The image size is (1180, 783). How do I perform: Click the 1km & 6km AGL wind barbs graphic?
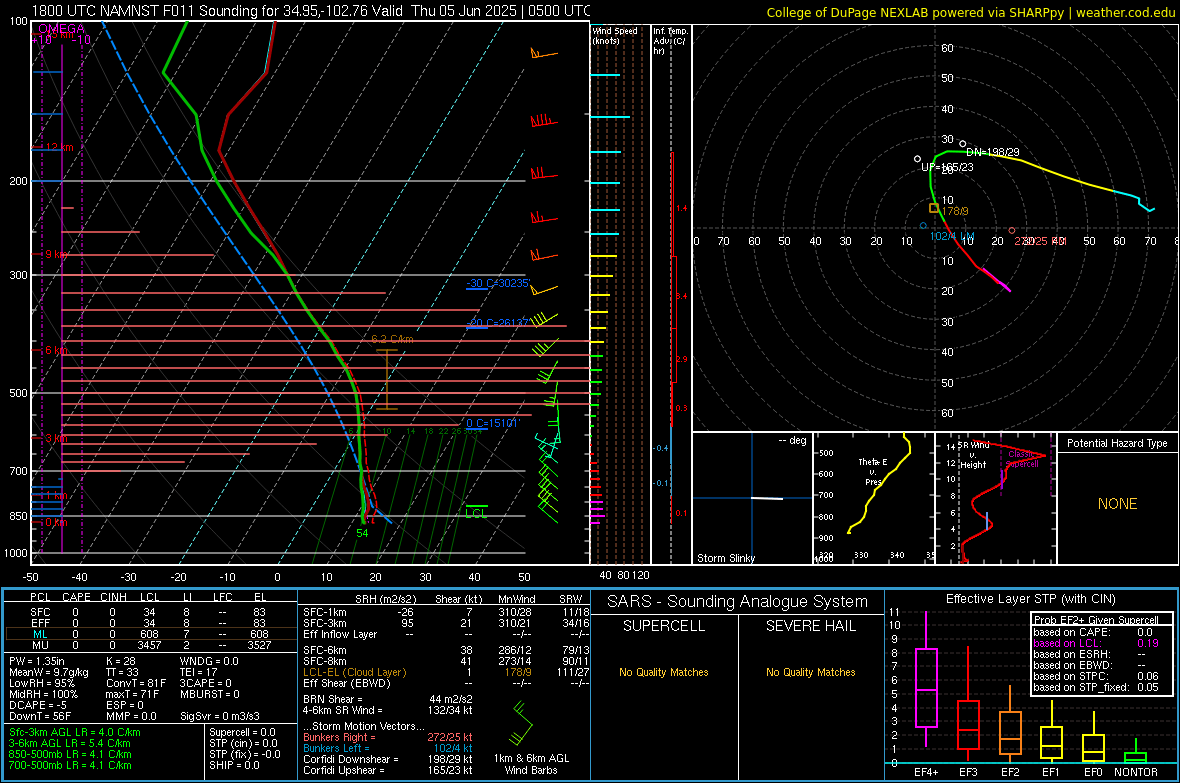[522, 723]
